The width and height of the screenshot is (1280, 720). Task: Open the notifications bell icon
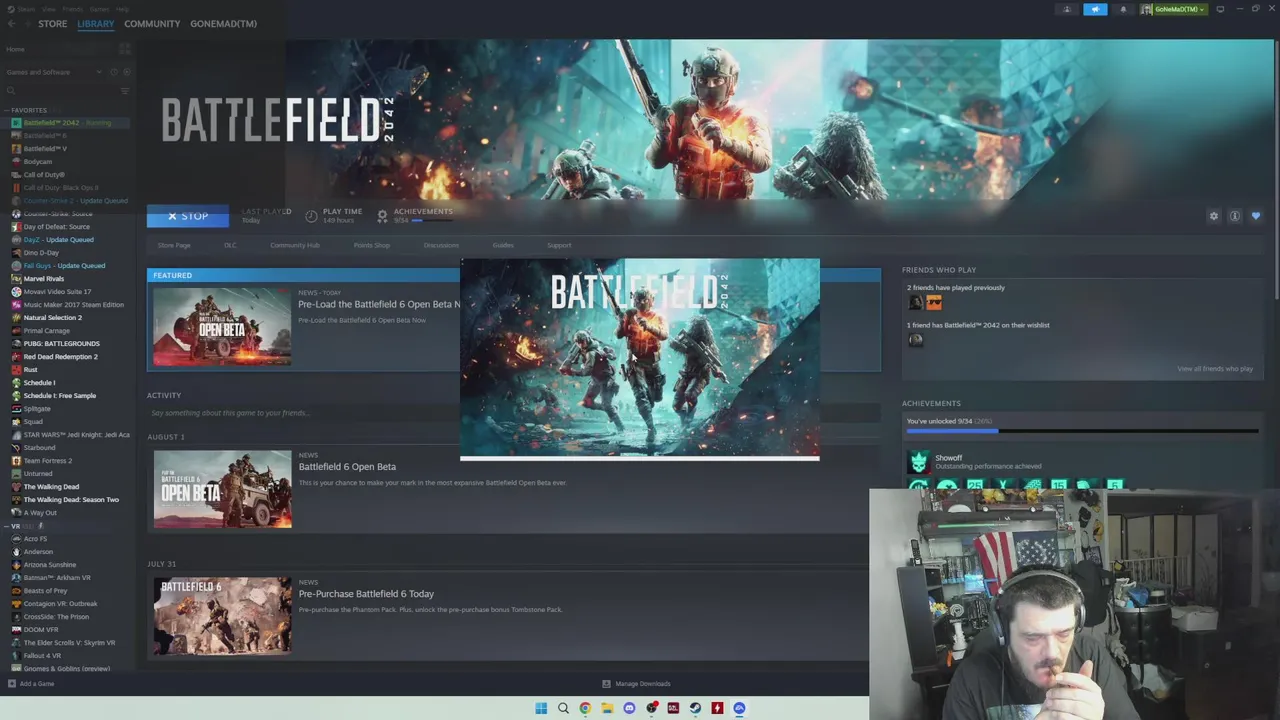point(1123,9)
